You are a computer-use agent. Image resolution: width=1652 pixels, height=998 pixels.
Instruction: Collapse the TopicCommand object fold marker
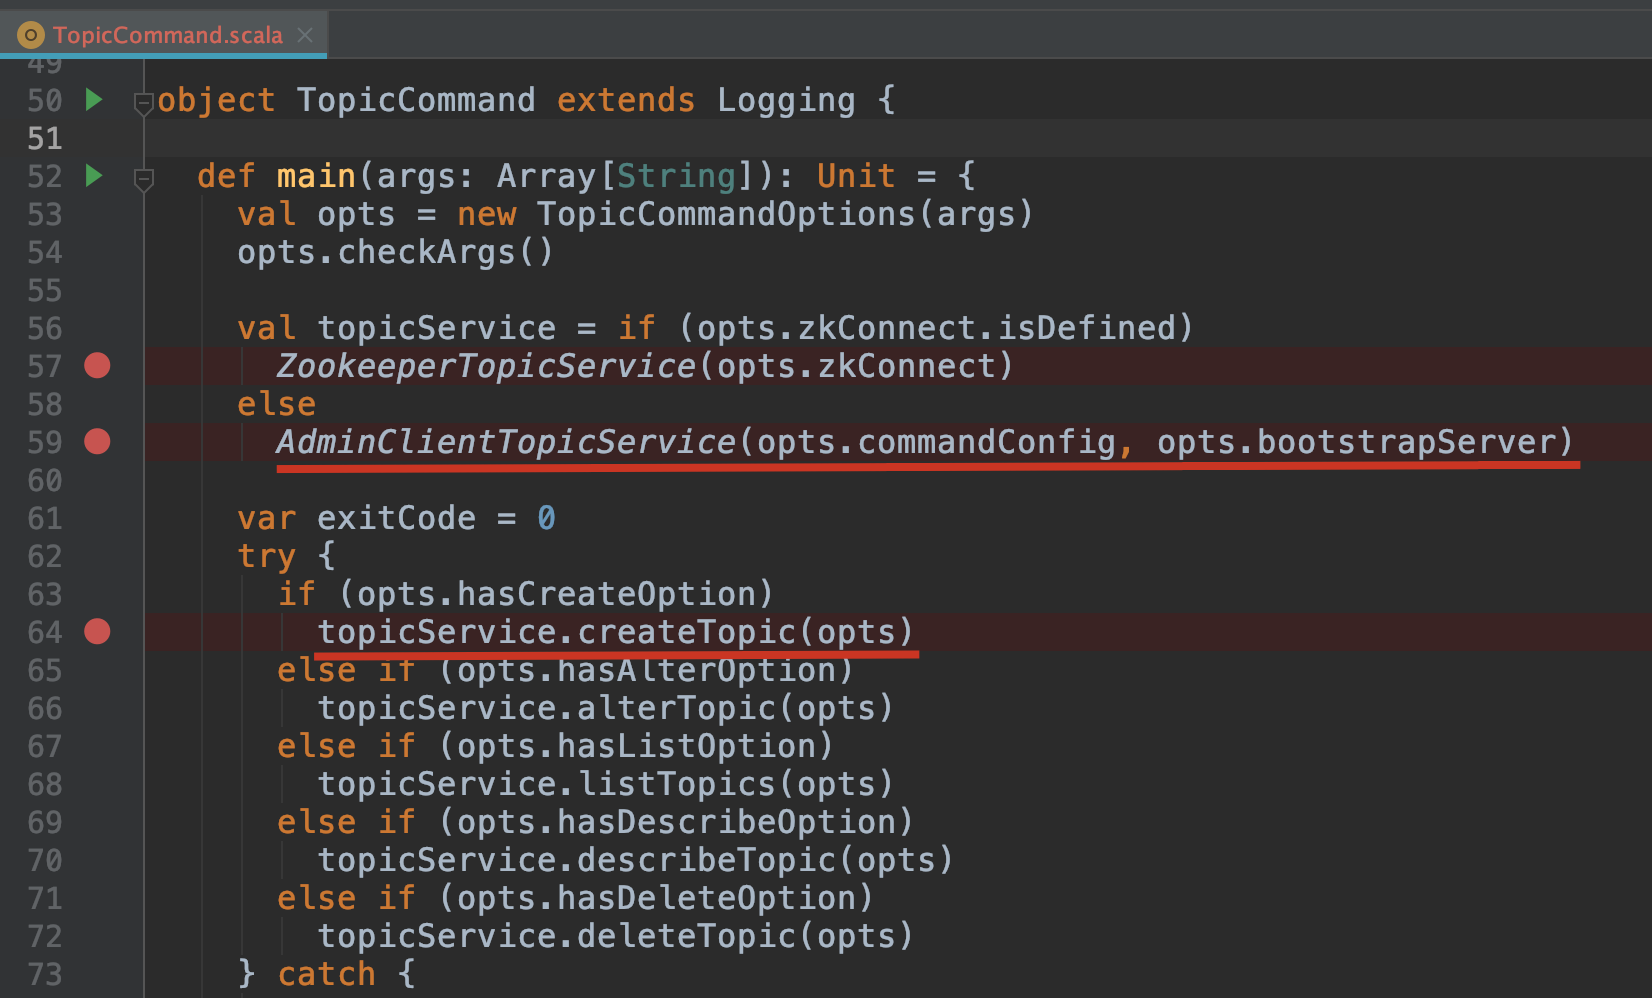pyautogui.click(x=144, y=102)
